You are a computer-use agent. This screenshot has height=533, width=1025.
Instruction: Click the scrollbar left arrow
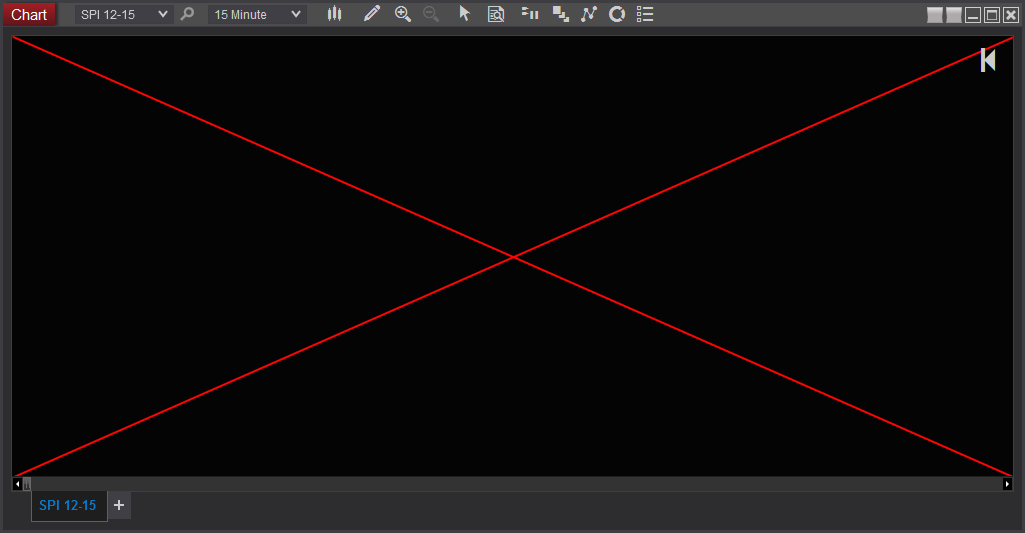(18, 484)
